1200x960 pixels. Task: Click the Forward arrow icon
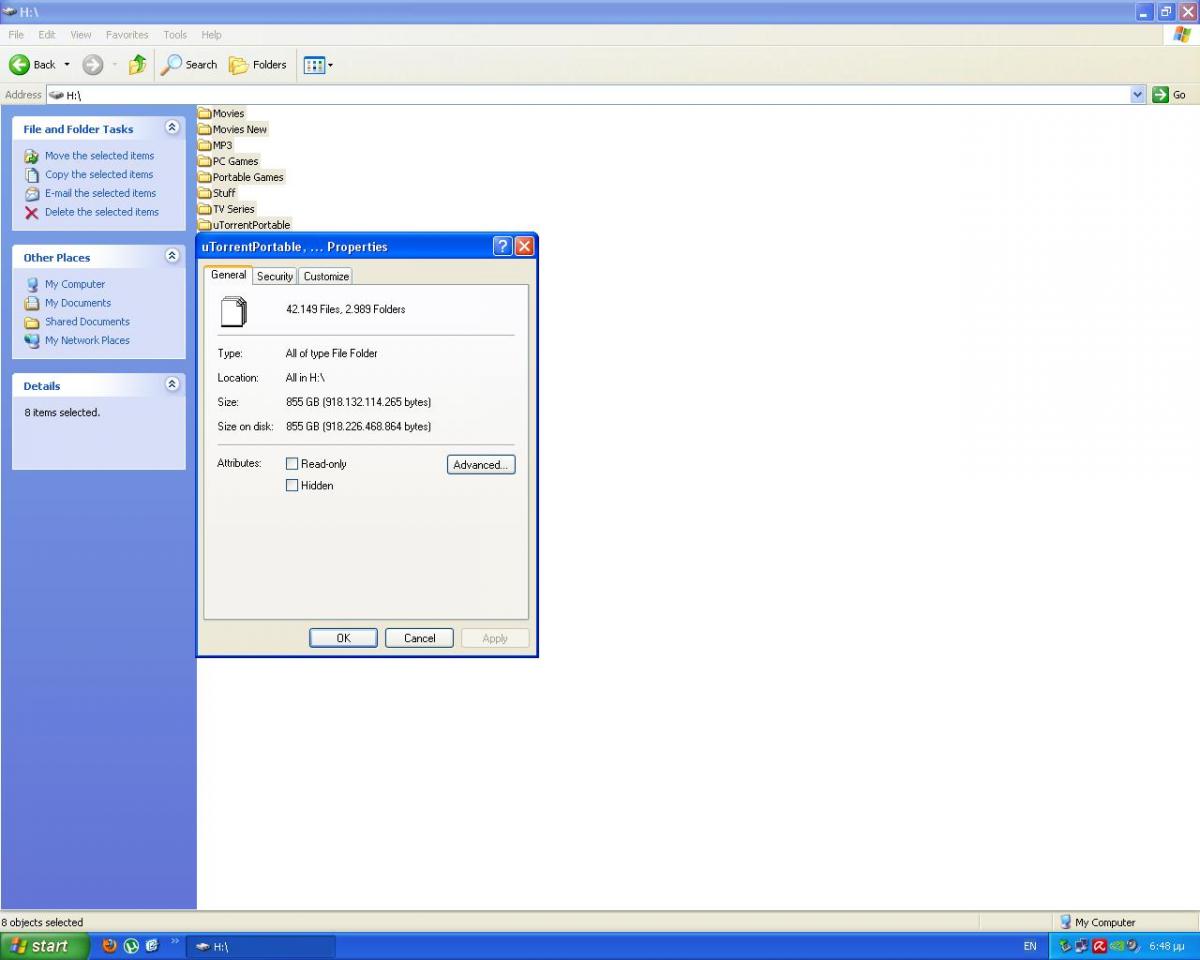coord(92,65)
